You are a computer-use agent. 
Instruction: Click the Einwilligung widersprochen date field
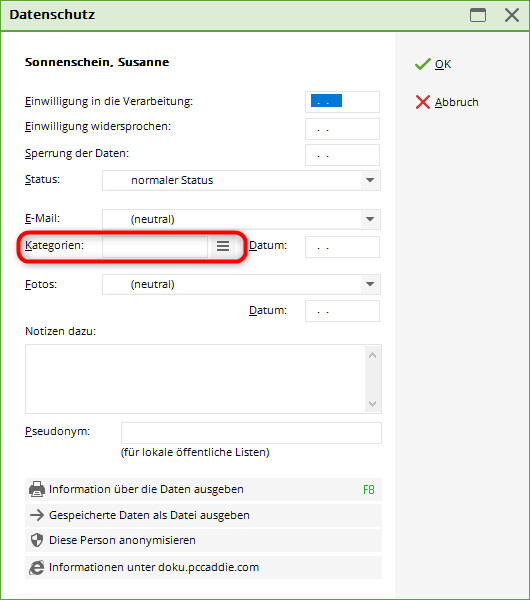pyautogui.click(x=342, y=129)
